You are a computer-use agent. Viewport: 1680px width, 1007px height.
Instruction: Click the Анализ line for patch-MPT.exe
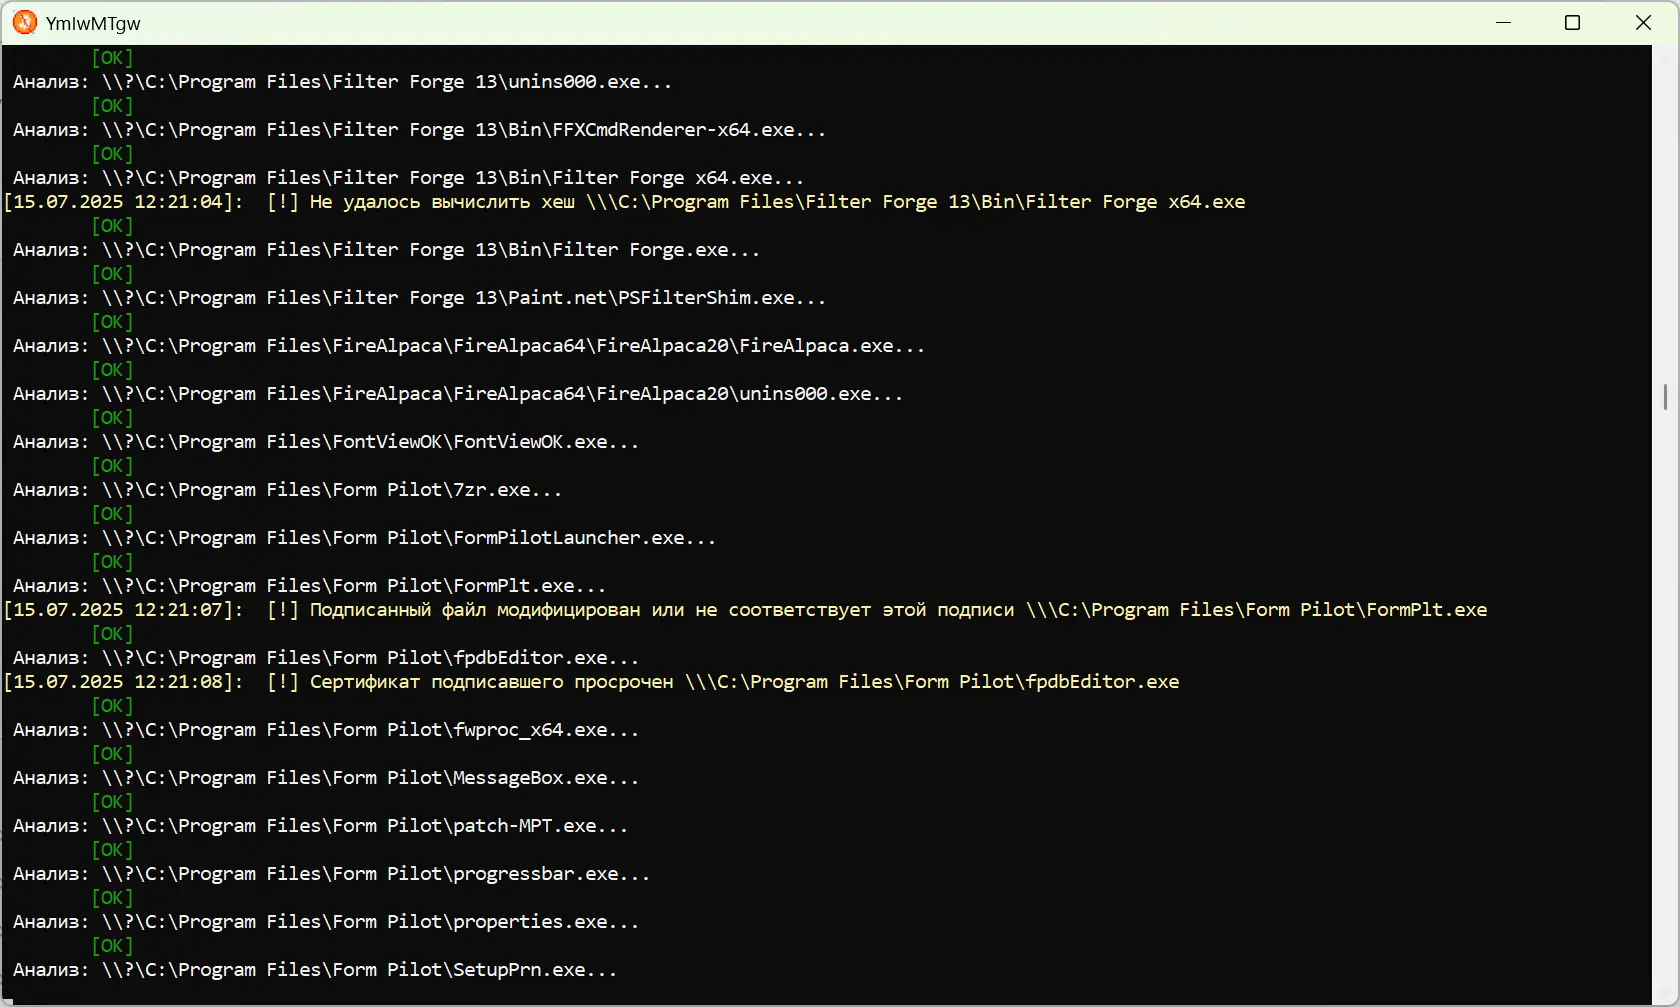pos(320,826)
